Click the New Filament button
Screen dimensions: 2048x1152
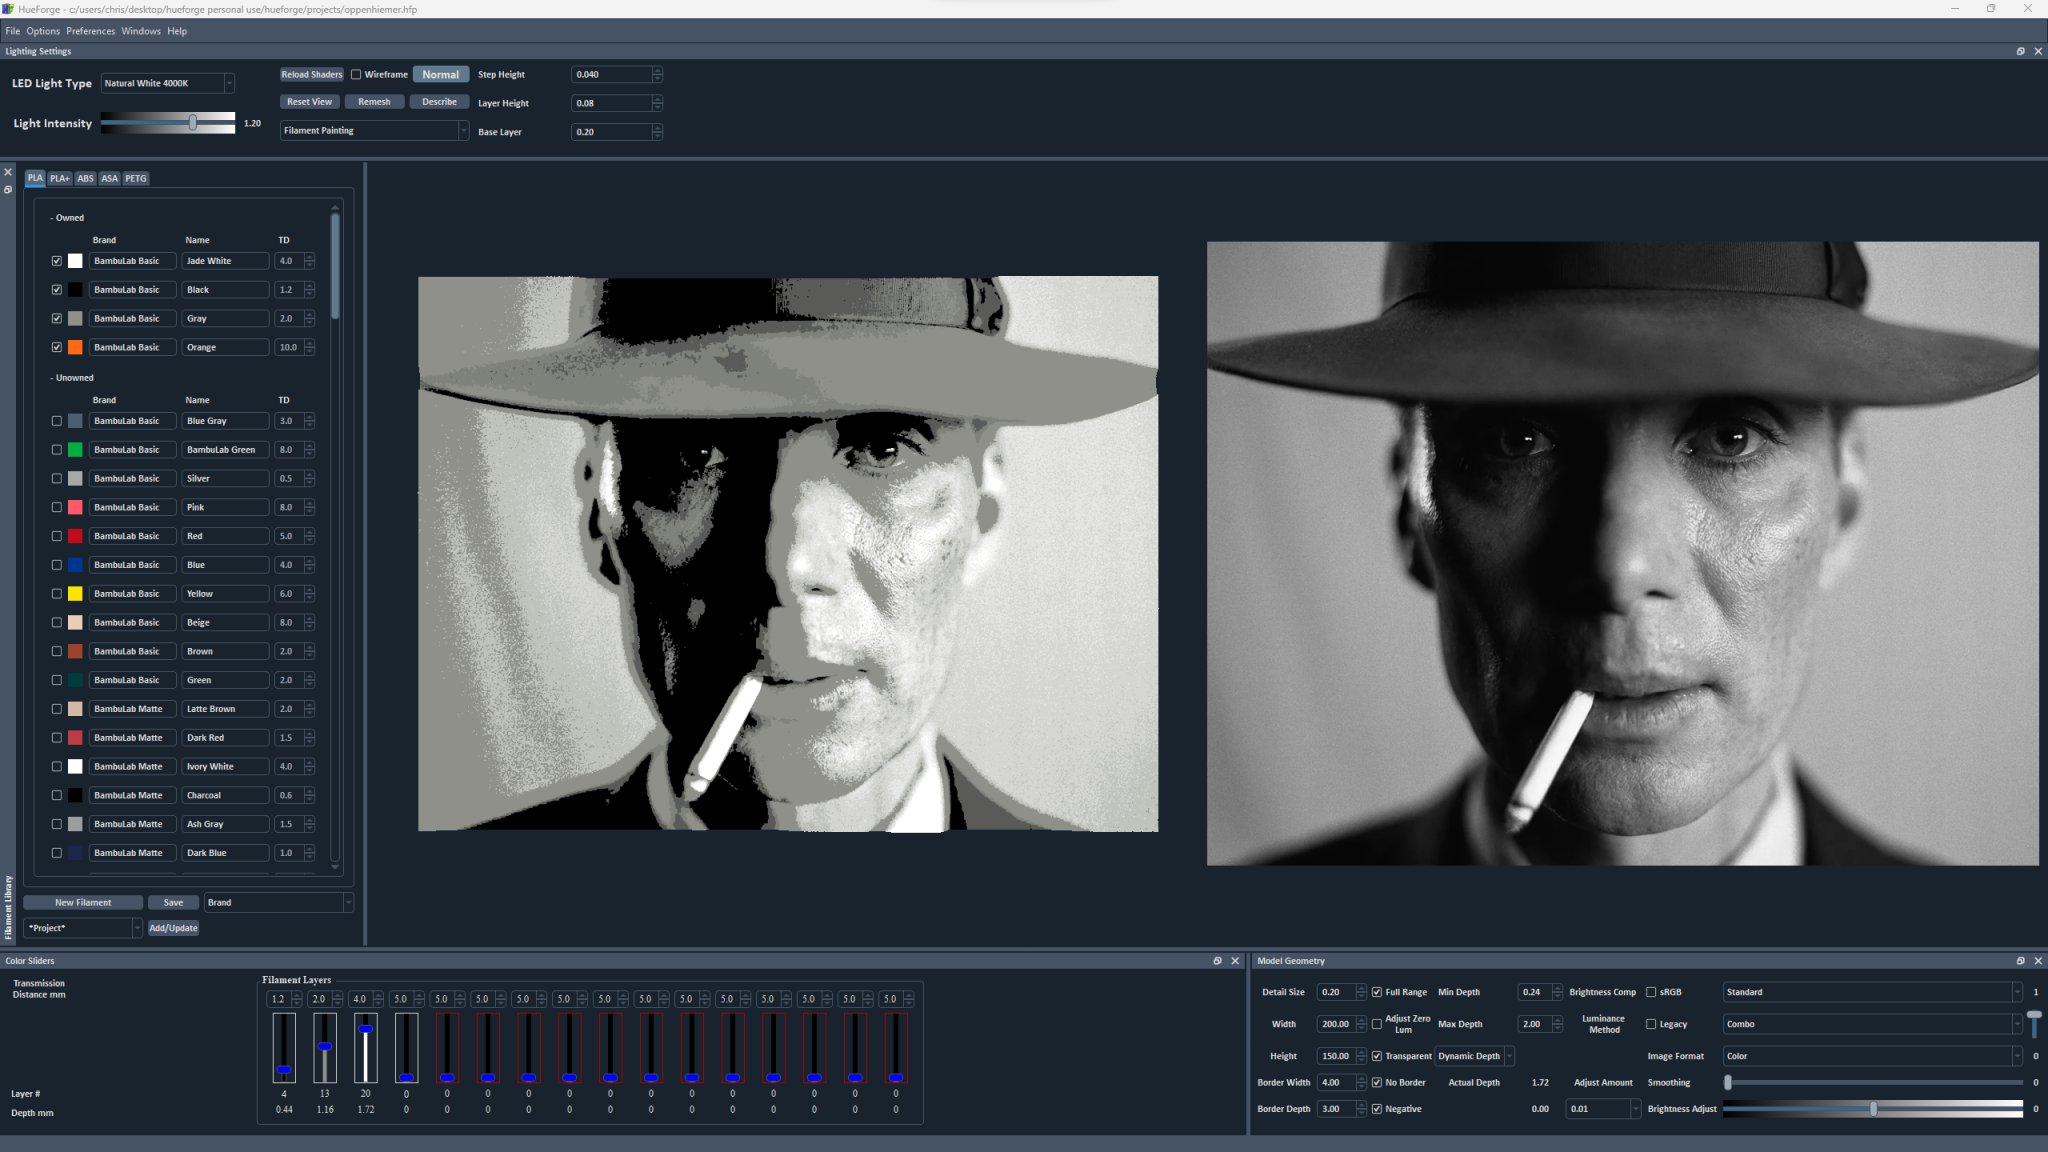(x=83, y=902)
